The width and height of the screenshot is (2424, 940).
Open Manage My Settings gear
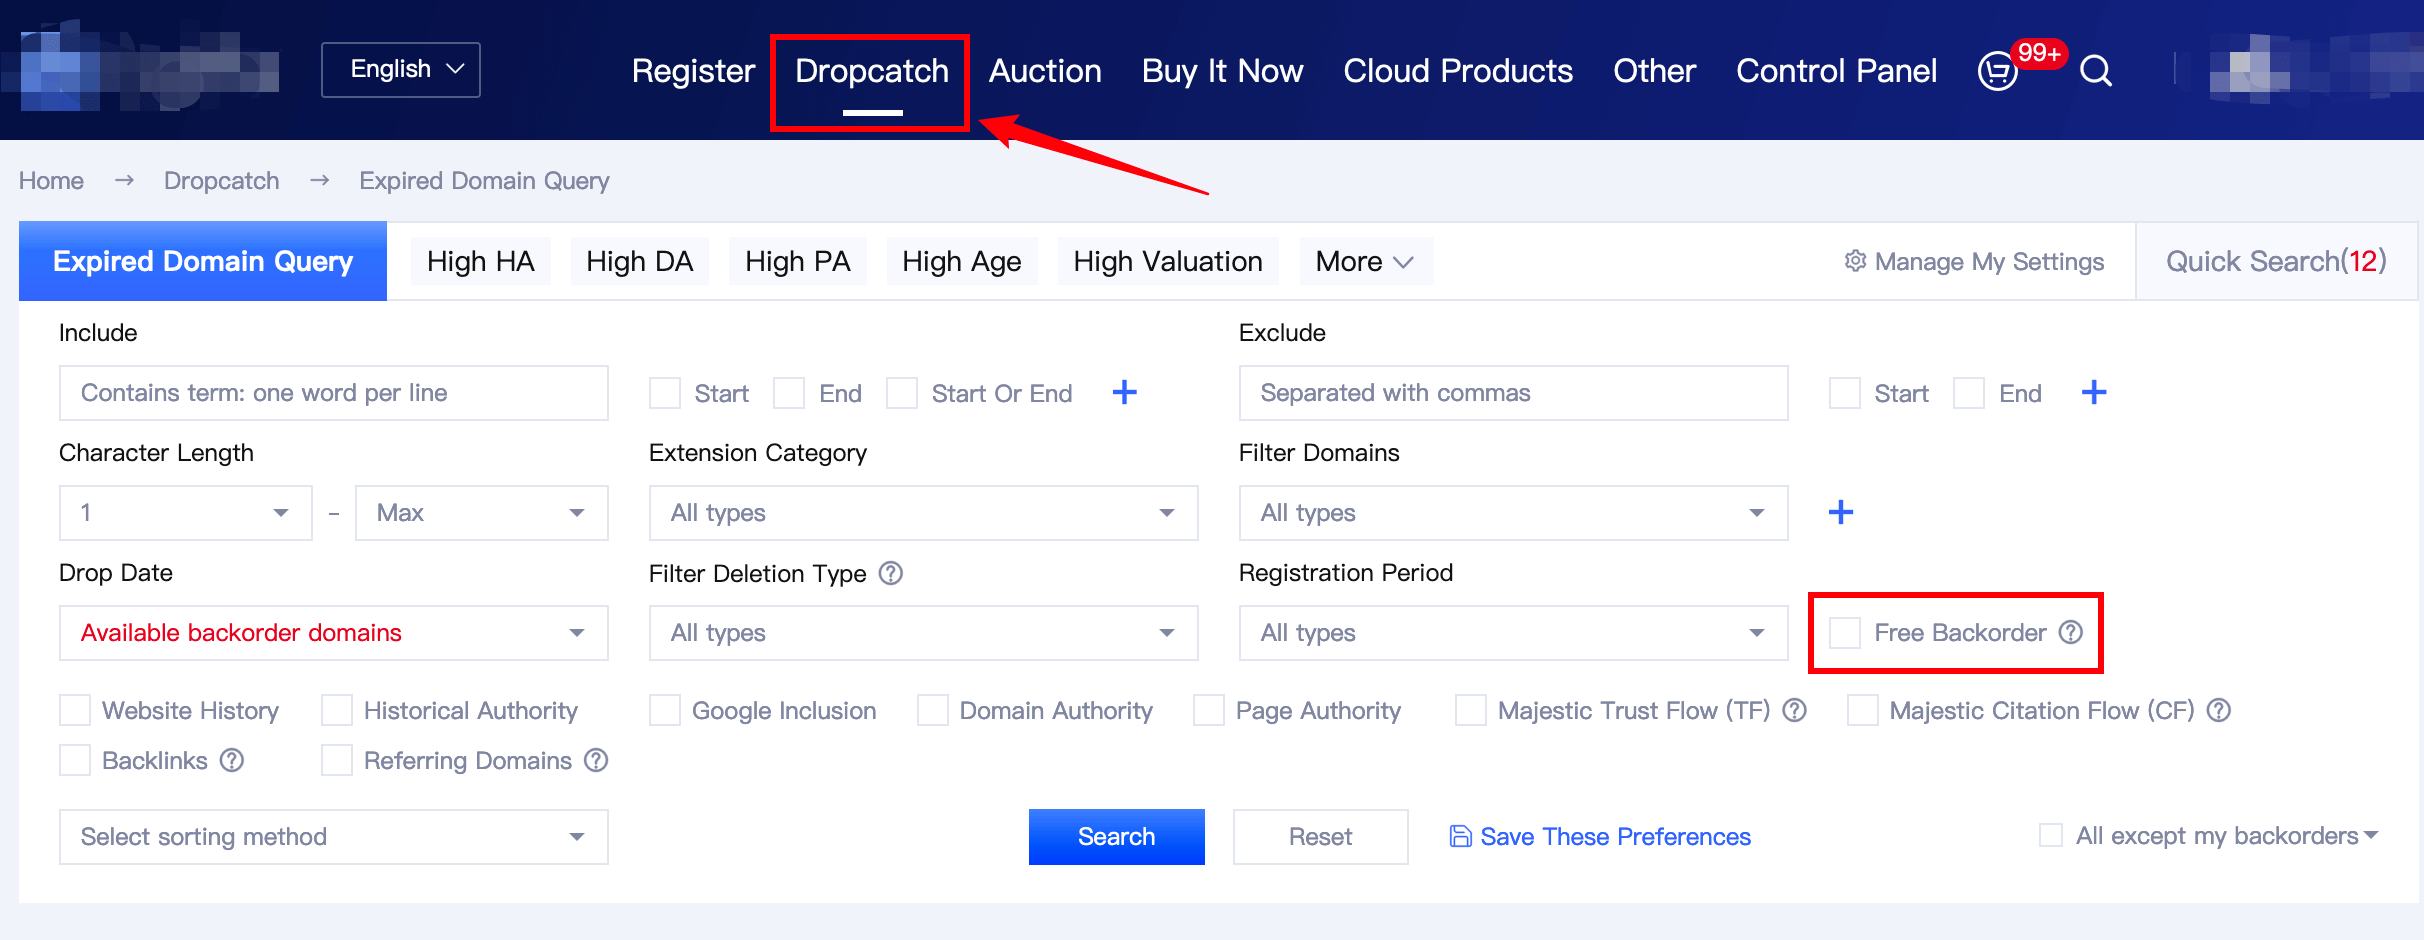pyautogui.click(x=1855, y=261)
